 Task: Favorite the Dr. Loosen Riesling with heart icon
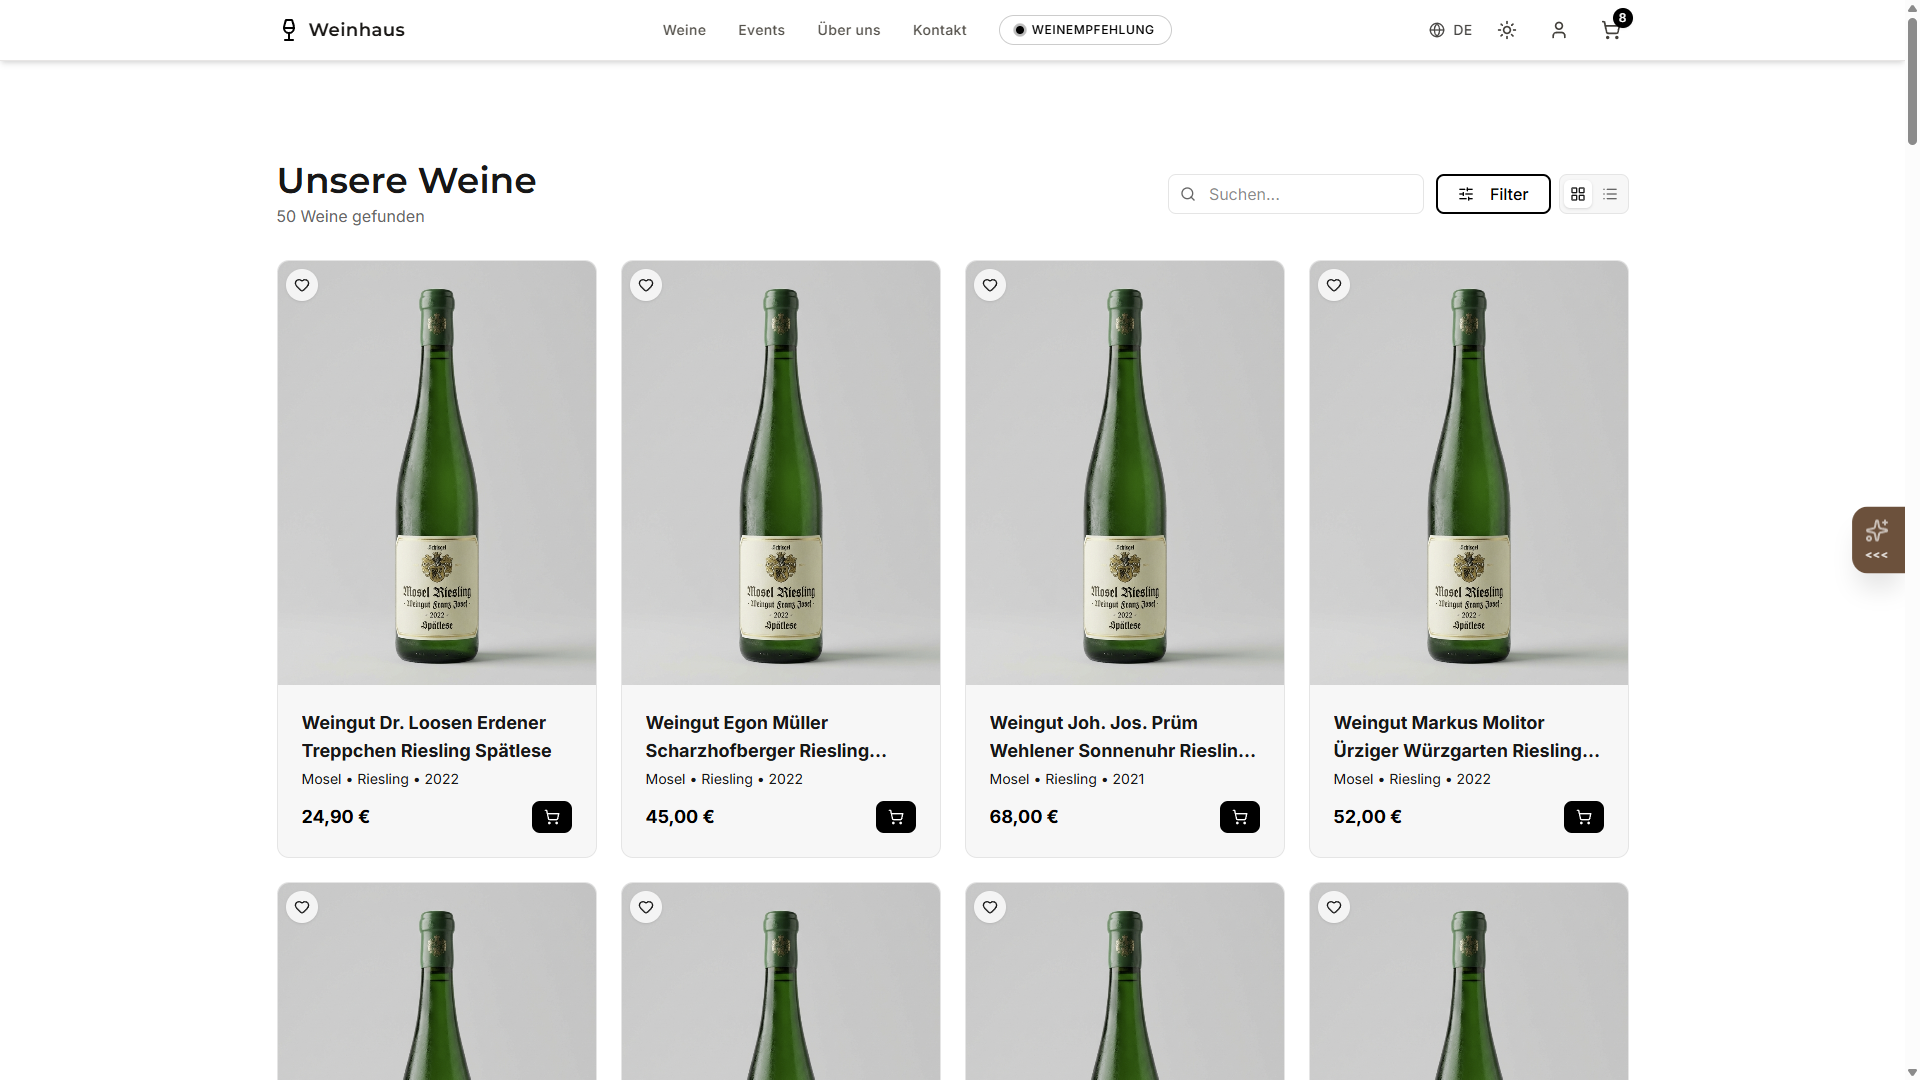(x=301, y=285)
